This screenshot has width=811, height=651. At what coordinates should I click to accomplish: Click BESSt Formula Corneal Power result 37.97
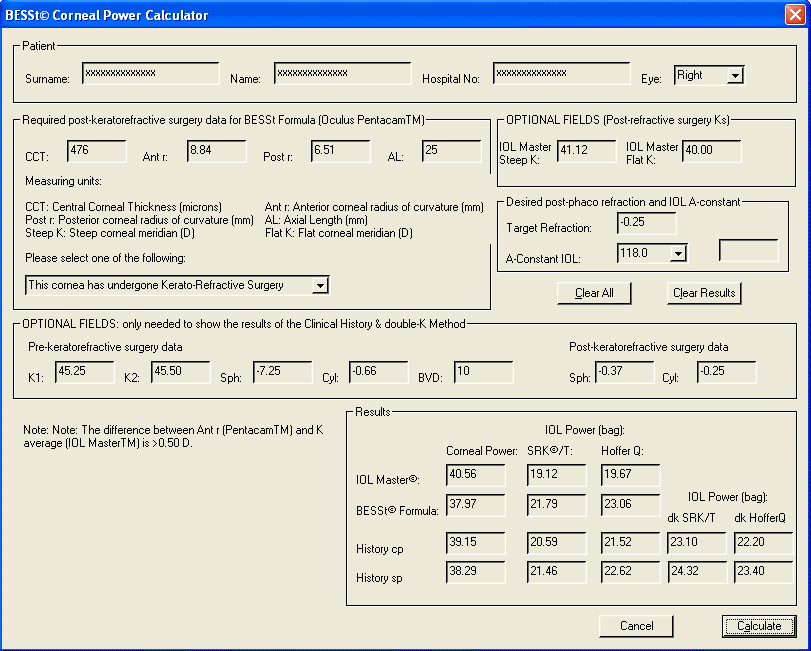[x=475, y=505]
